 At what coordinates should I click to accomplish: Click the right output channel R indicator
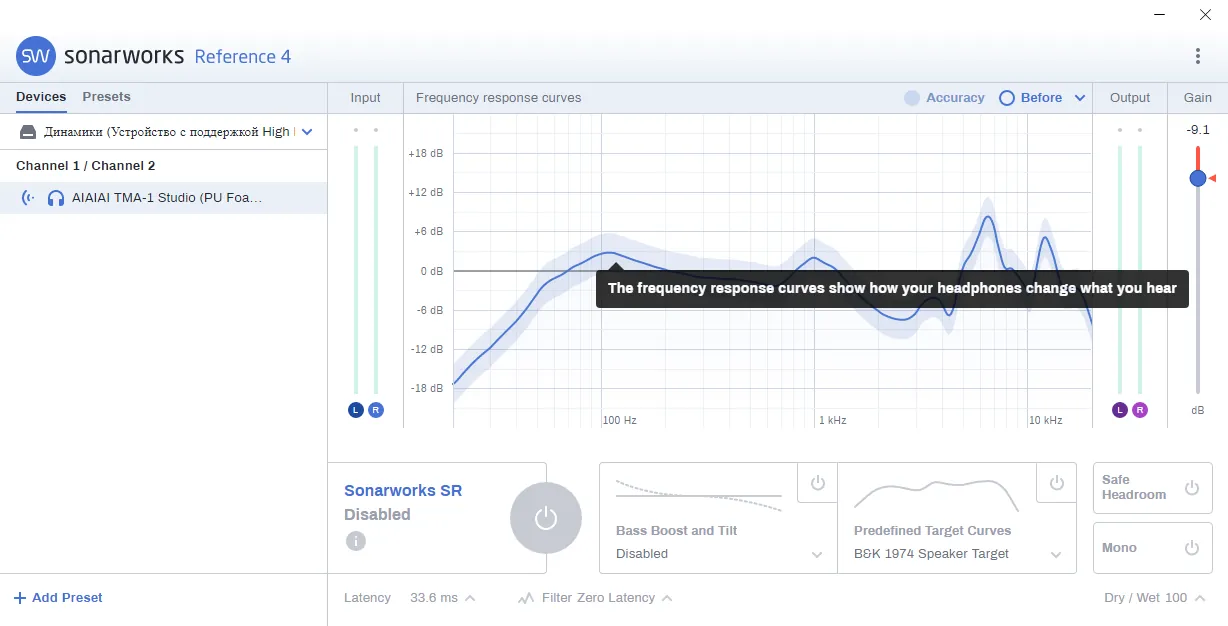(x=1140, y=410)
